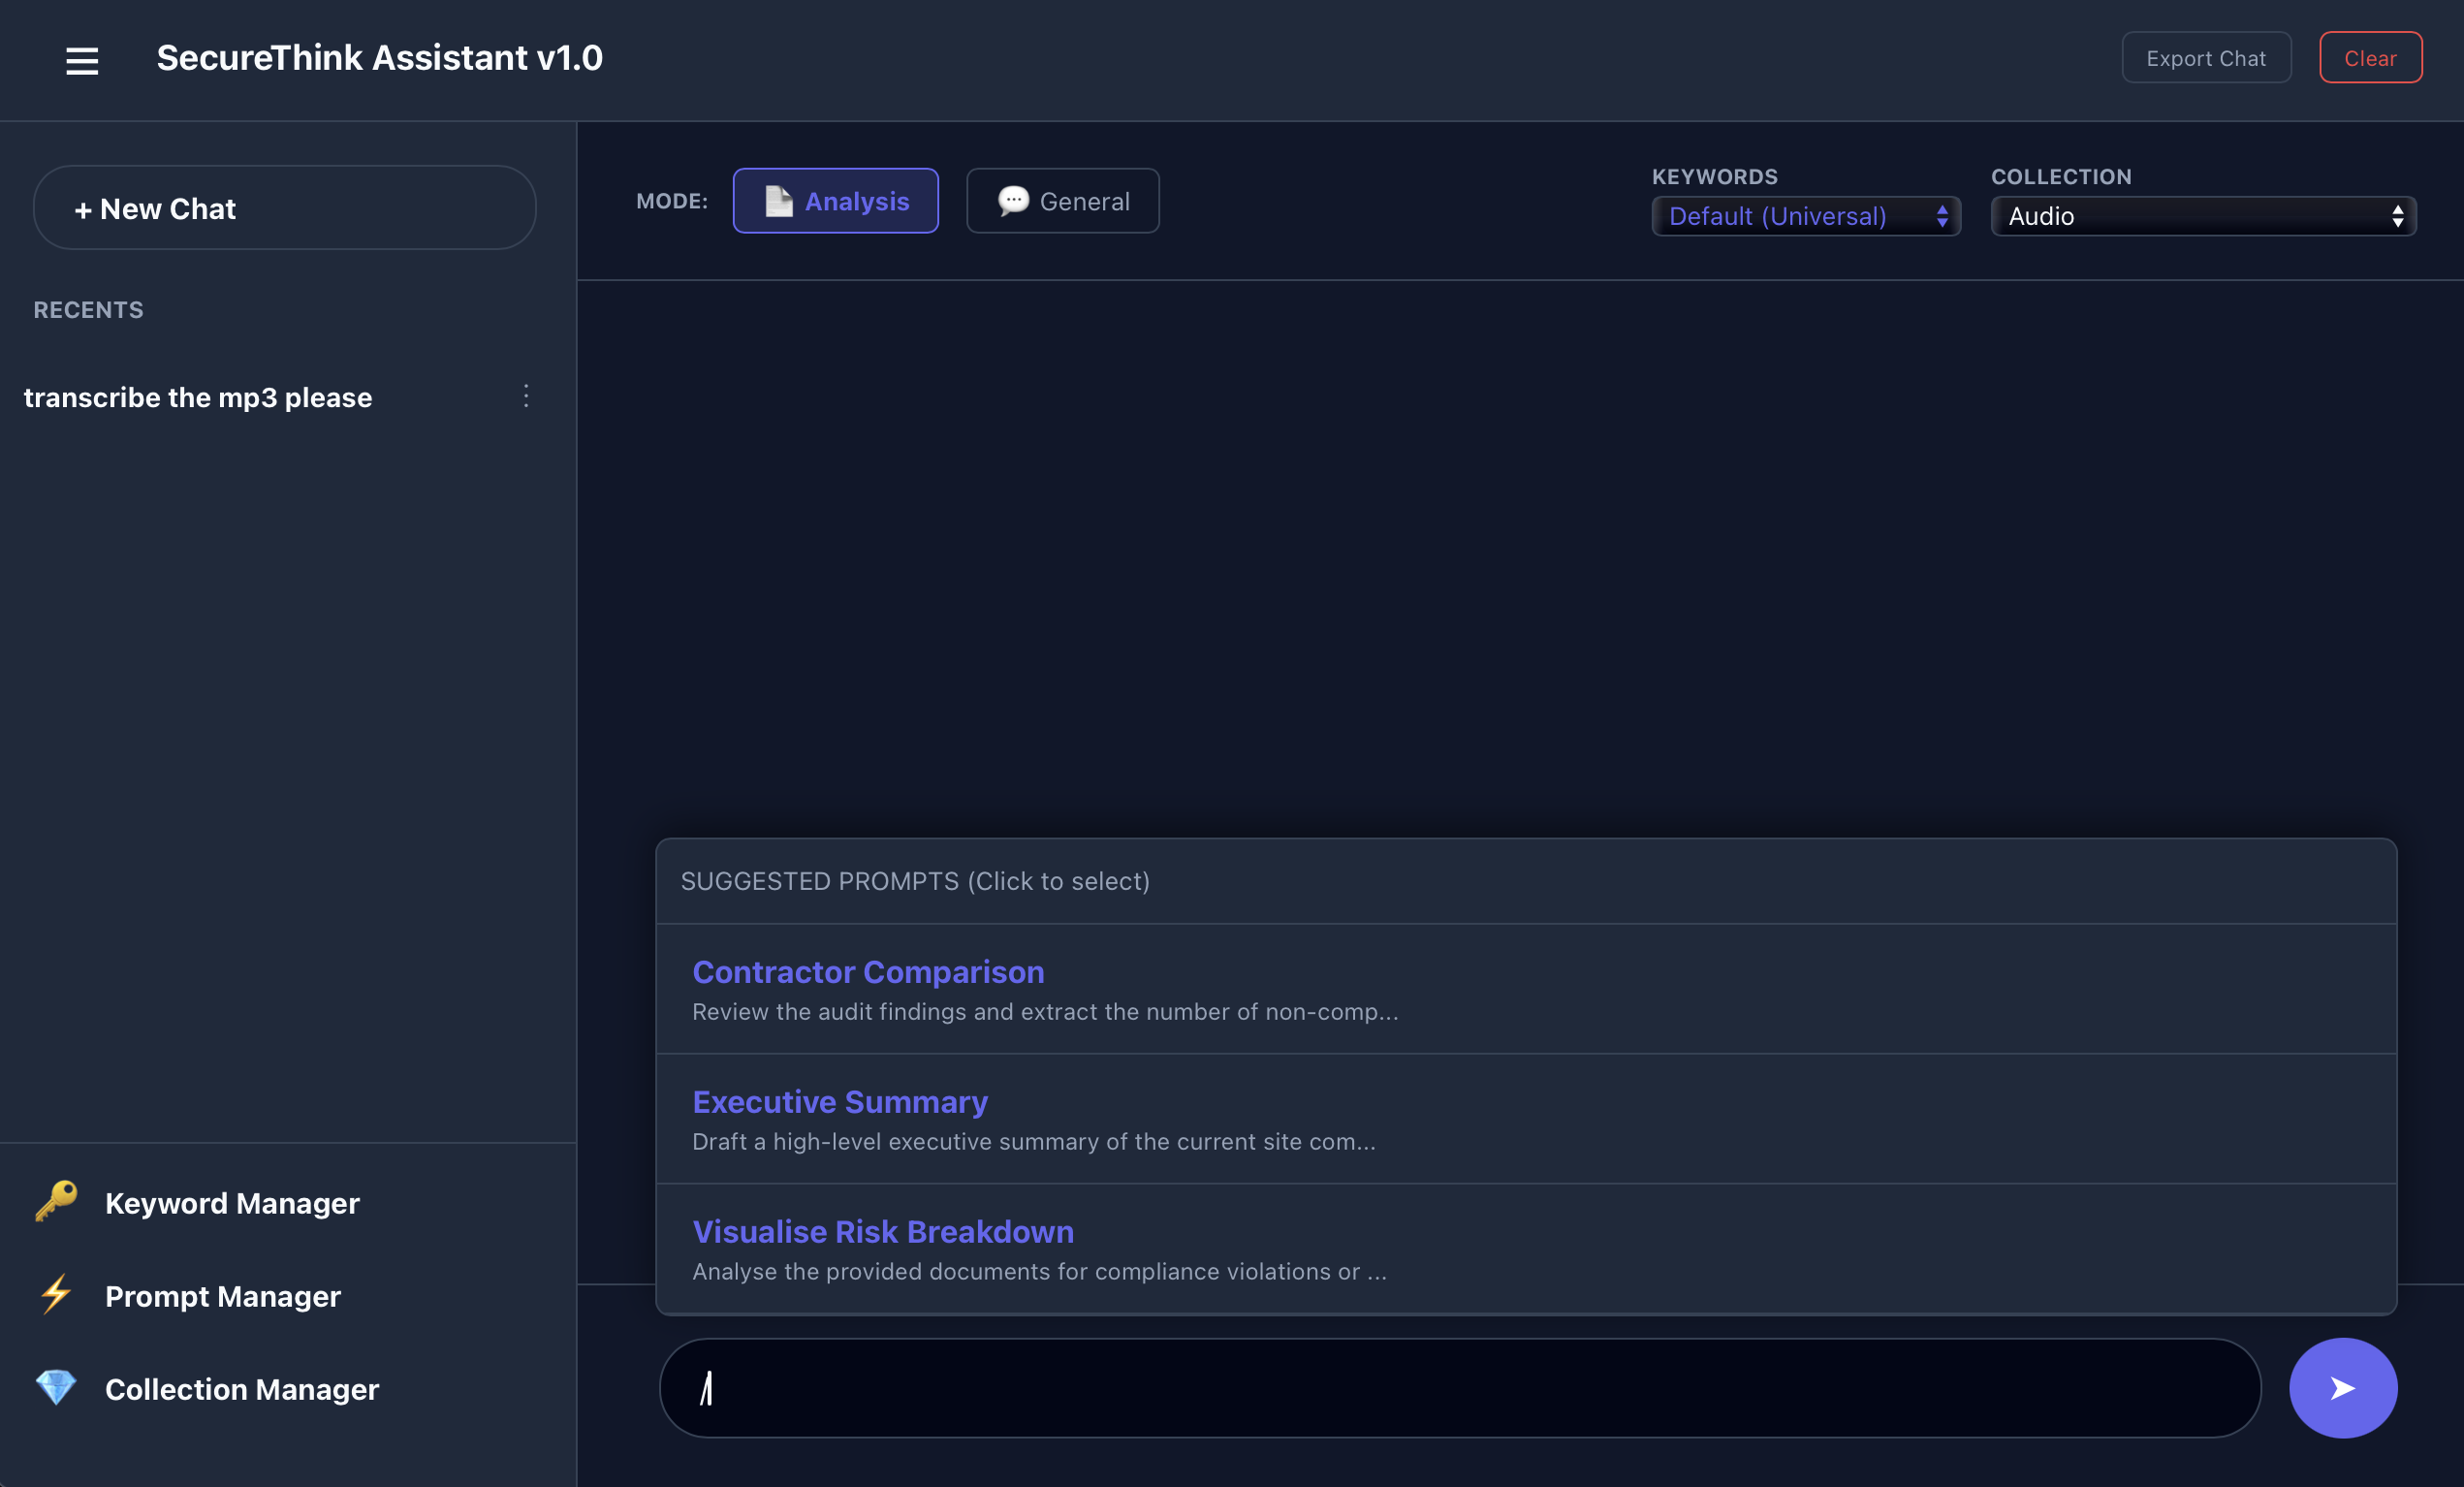The width and height of the screenshot is (2464, 1487).
Task: Click the send arrow button
Action: click(2342, 1387)
